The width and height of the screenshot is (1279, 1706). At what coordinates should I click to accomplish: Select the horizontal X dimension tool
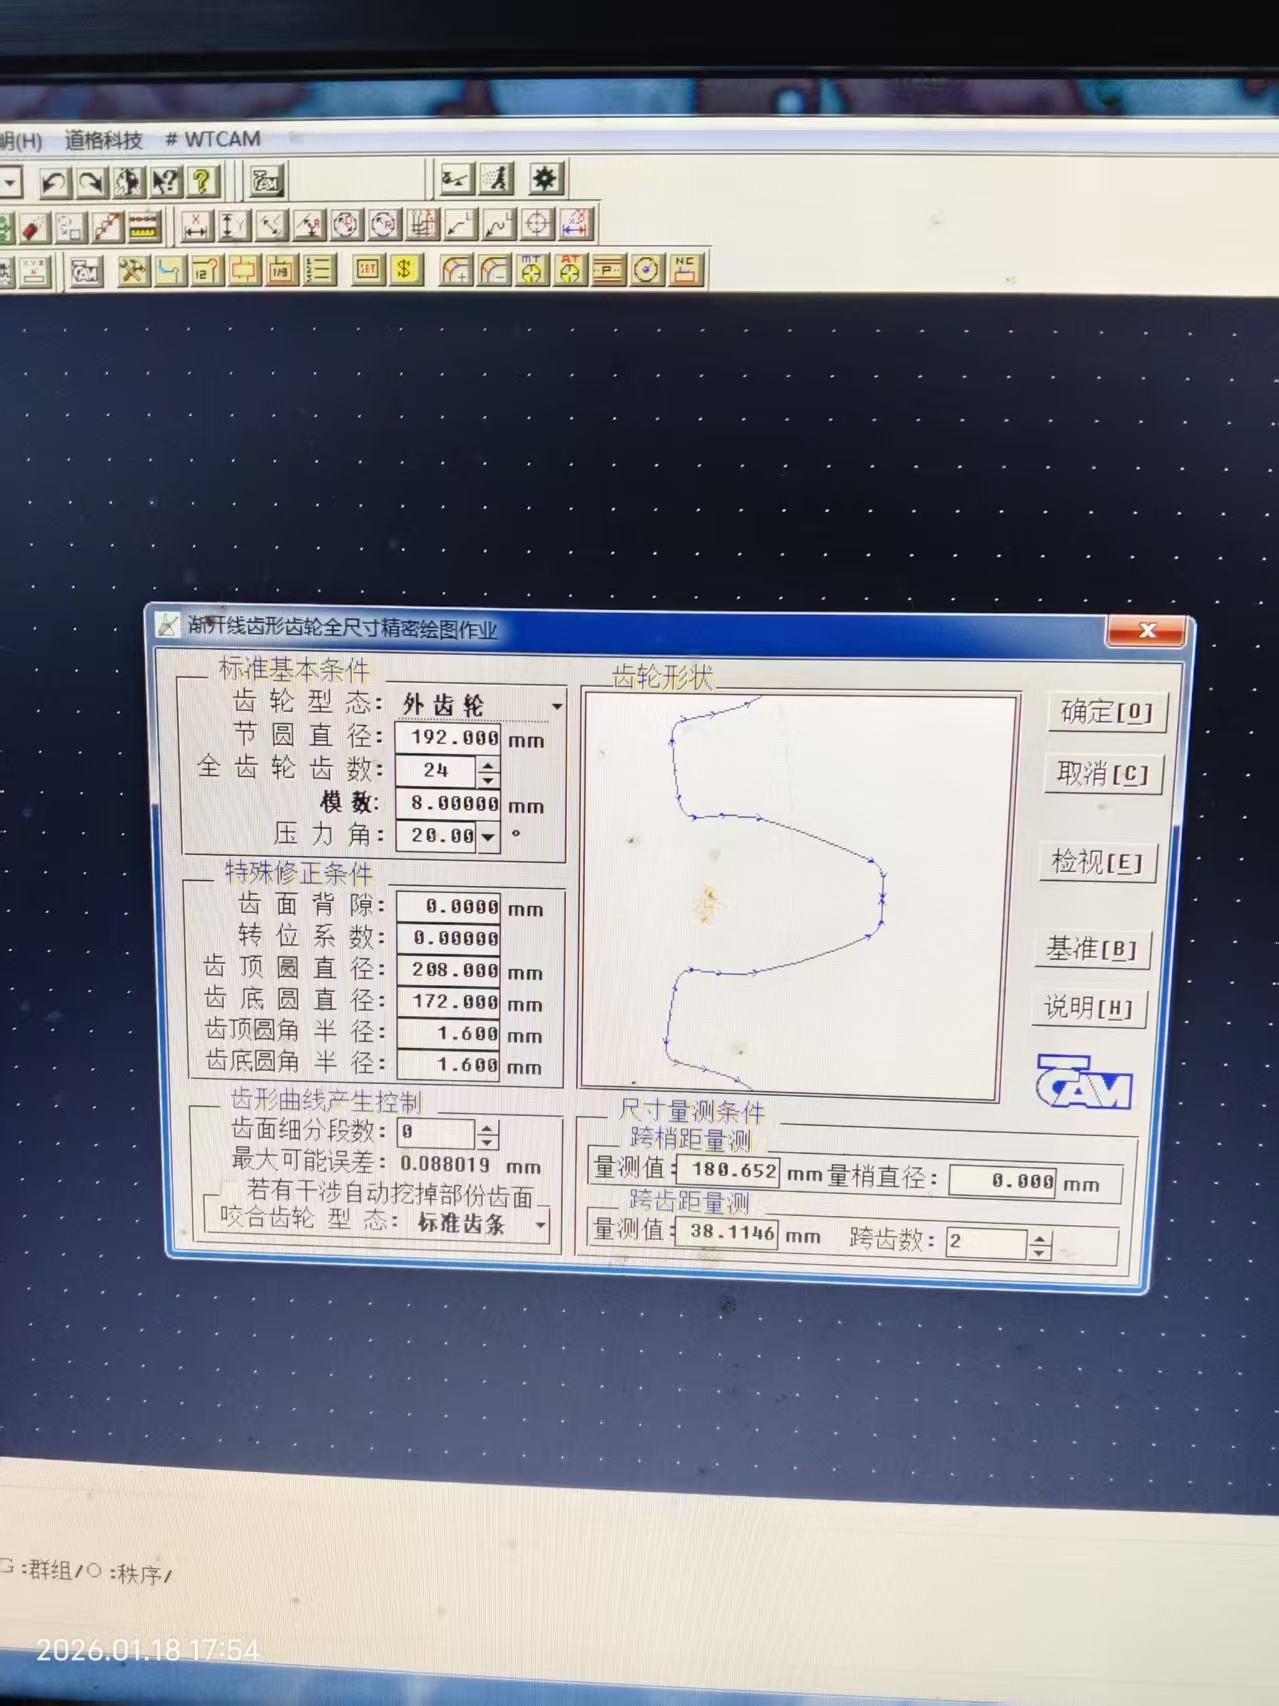[x=196, y=226]
